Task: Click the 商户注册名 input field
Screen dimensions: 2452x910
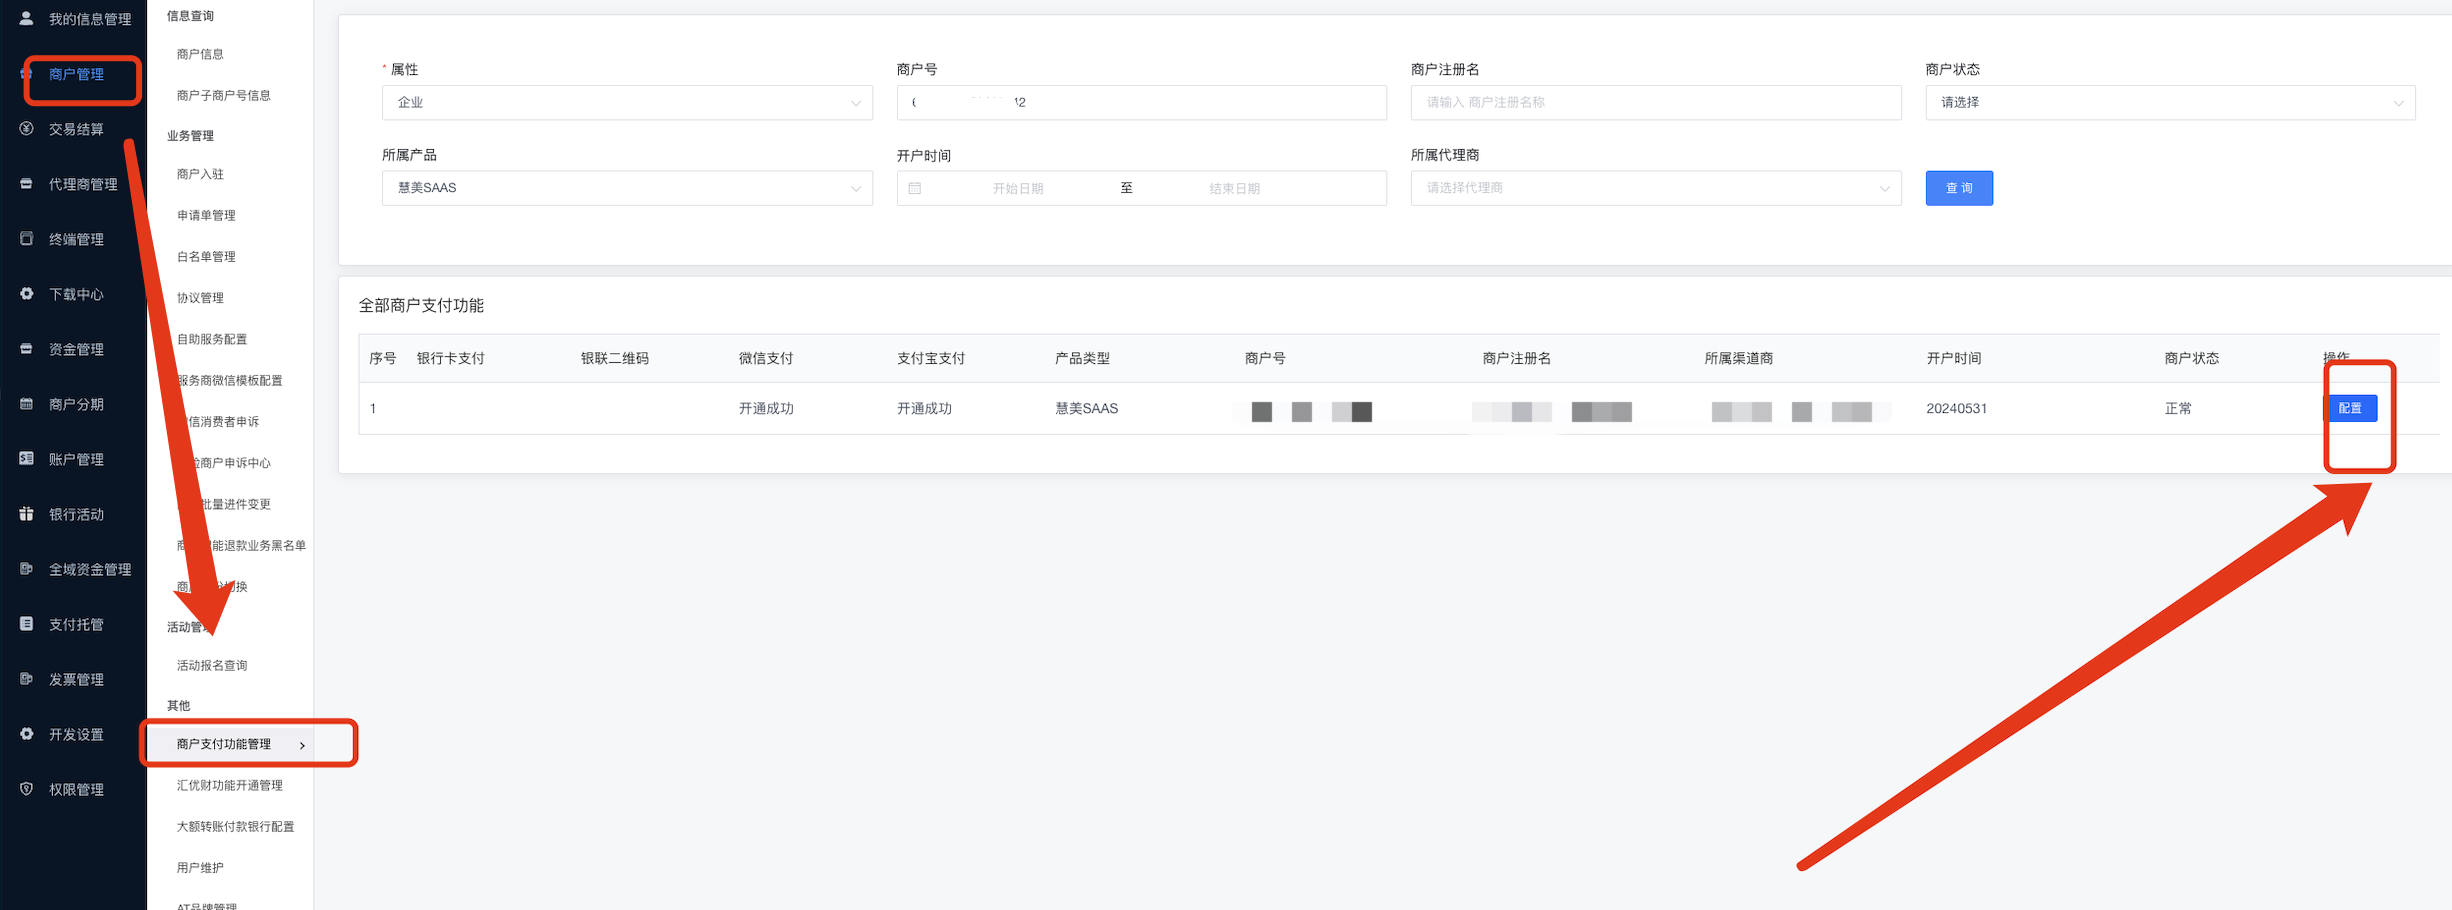Action: click(1655, 102)
